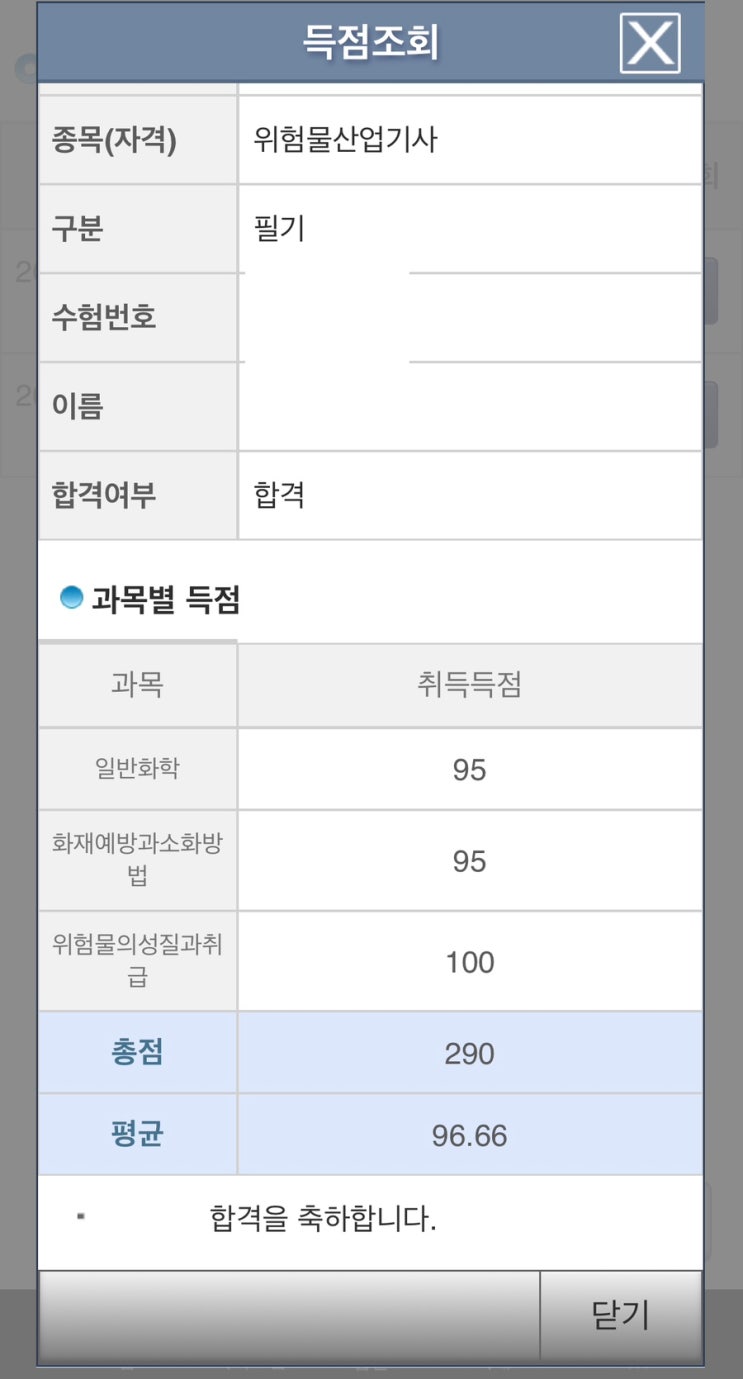This screenshot has width=743, height=1379.
Task: Click the small square bullet before congratulation text
Action: (x=80, y=1217)
